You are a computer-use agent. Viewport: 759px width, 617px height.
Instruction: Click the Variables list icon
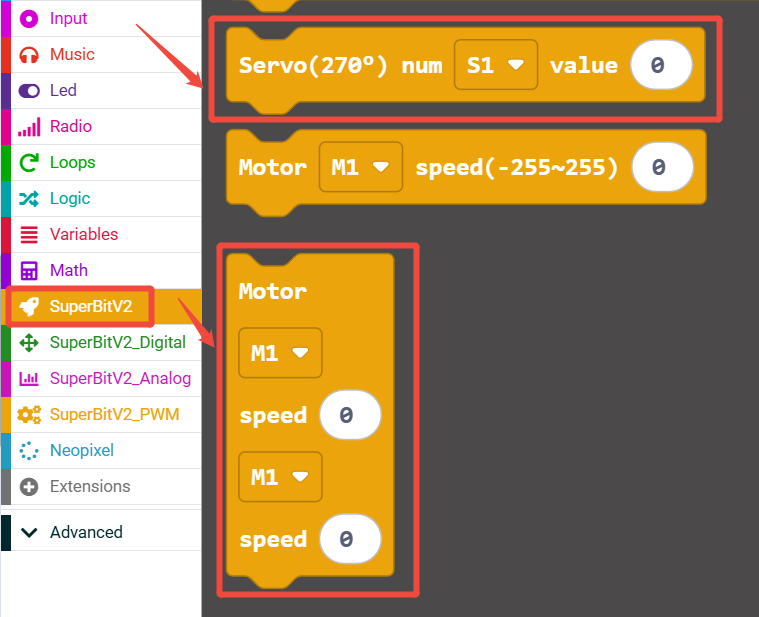29,235
